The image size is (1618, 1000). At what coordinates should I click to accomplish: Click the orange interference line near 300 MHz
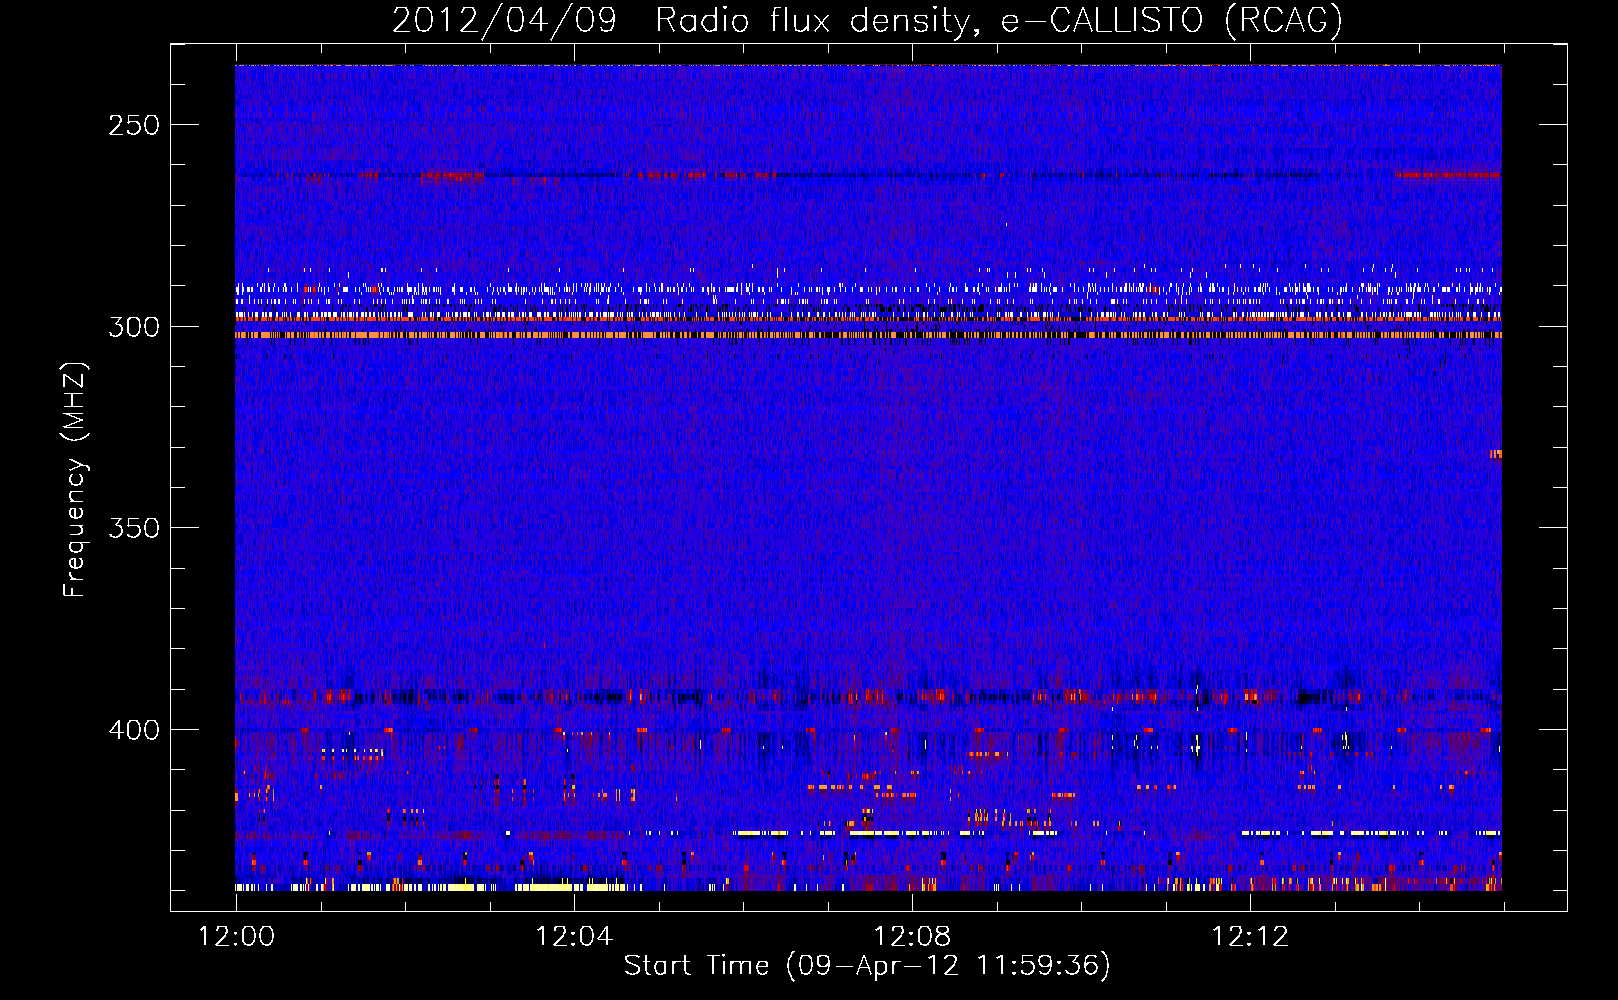pyautogui.click(x=868, y=335)
